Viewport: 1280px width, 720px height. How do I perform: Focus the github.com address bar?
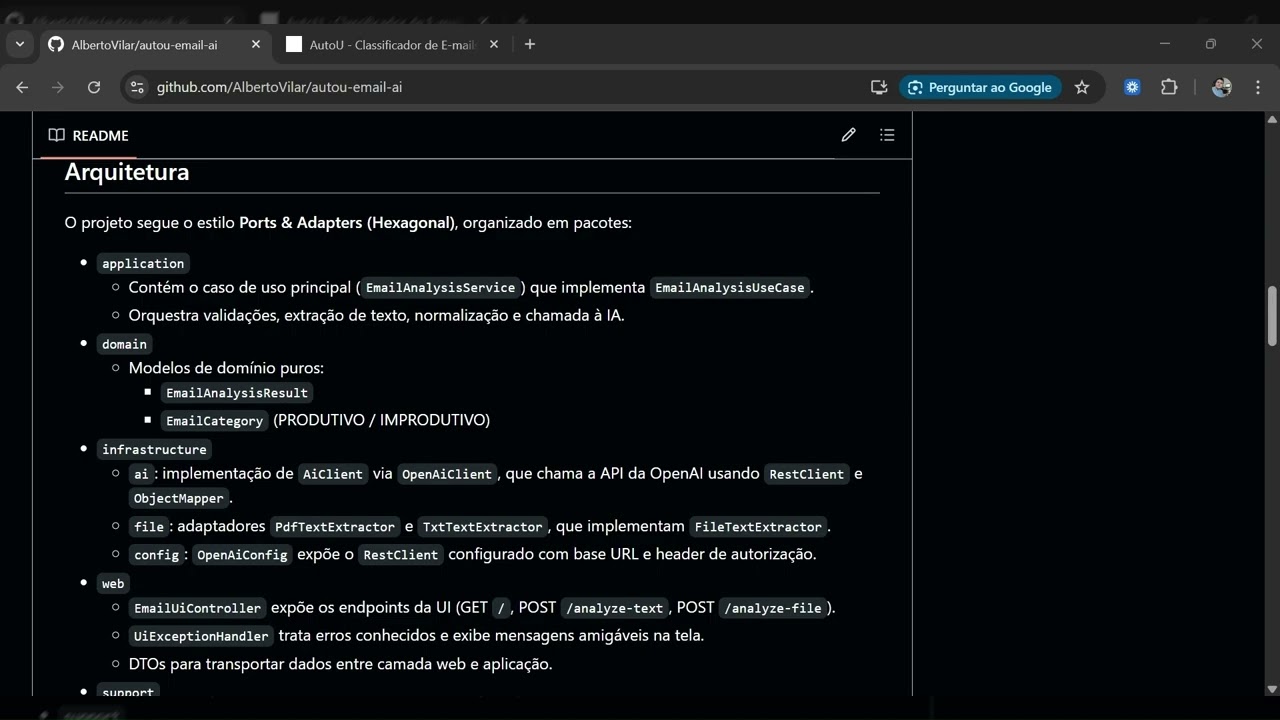[500, 87]
